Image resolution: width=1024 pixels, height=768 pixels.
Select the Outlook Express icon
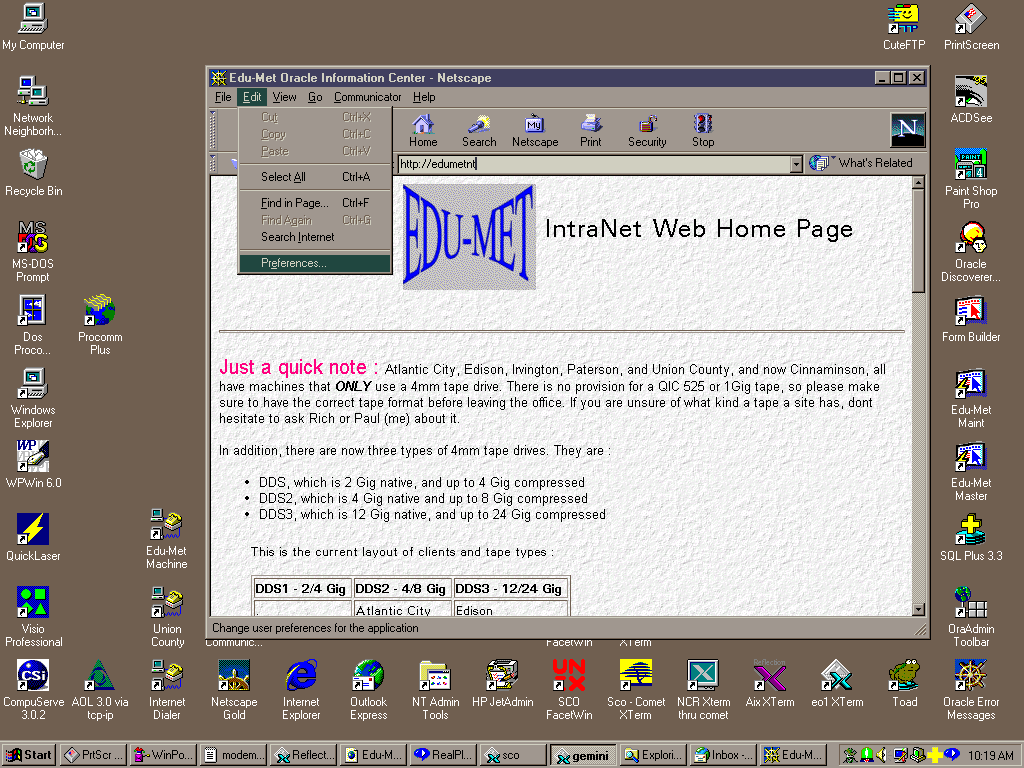click(x=368, y=690)
